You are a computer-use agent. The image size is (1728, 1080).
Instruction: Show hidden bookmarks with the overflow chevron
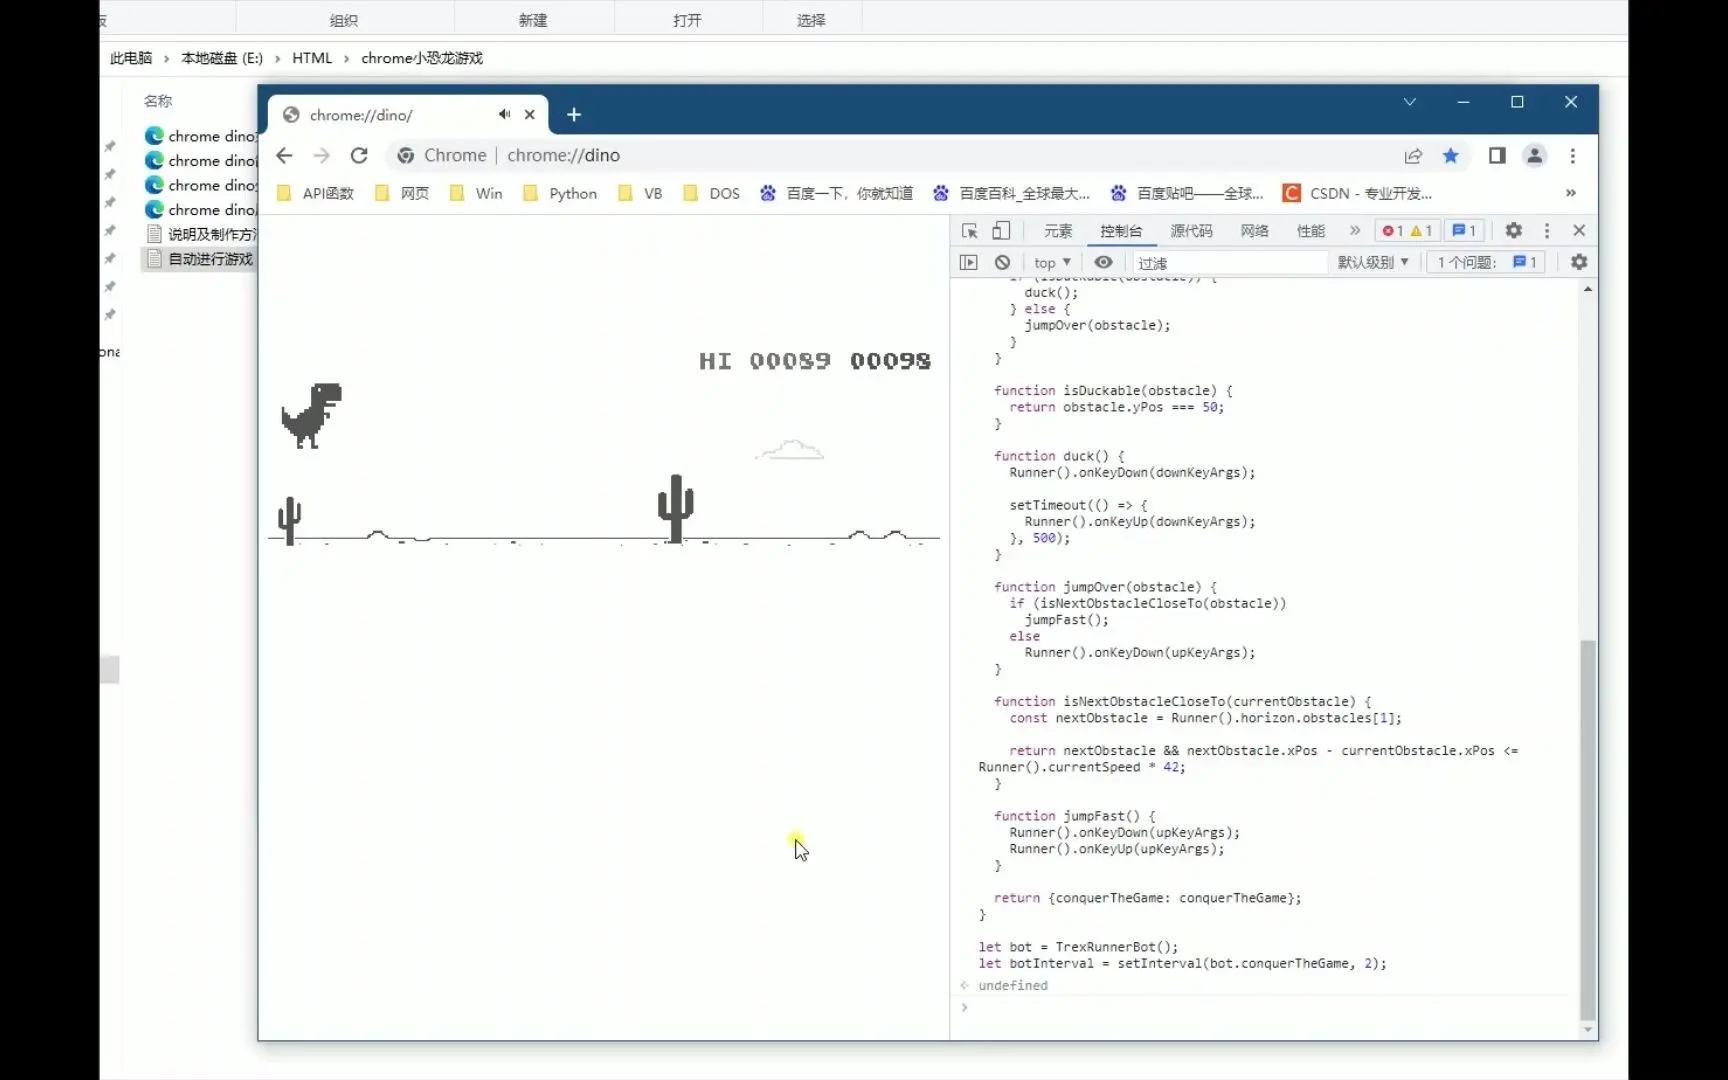(x=1571, y=193)
